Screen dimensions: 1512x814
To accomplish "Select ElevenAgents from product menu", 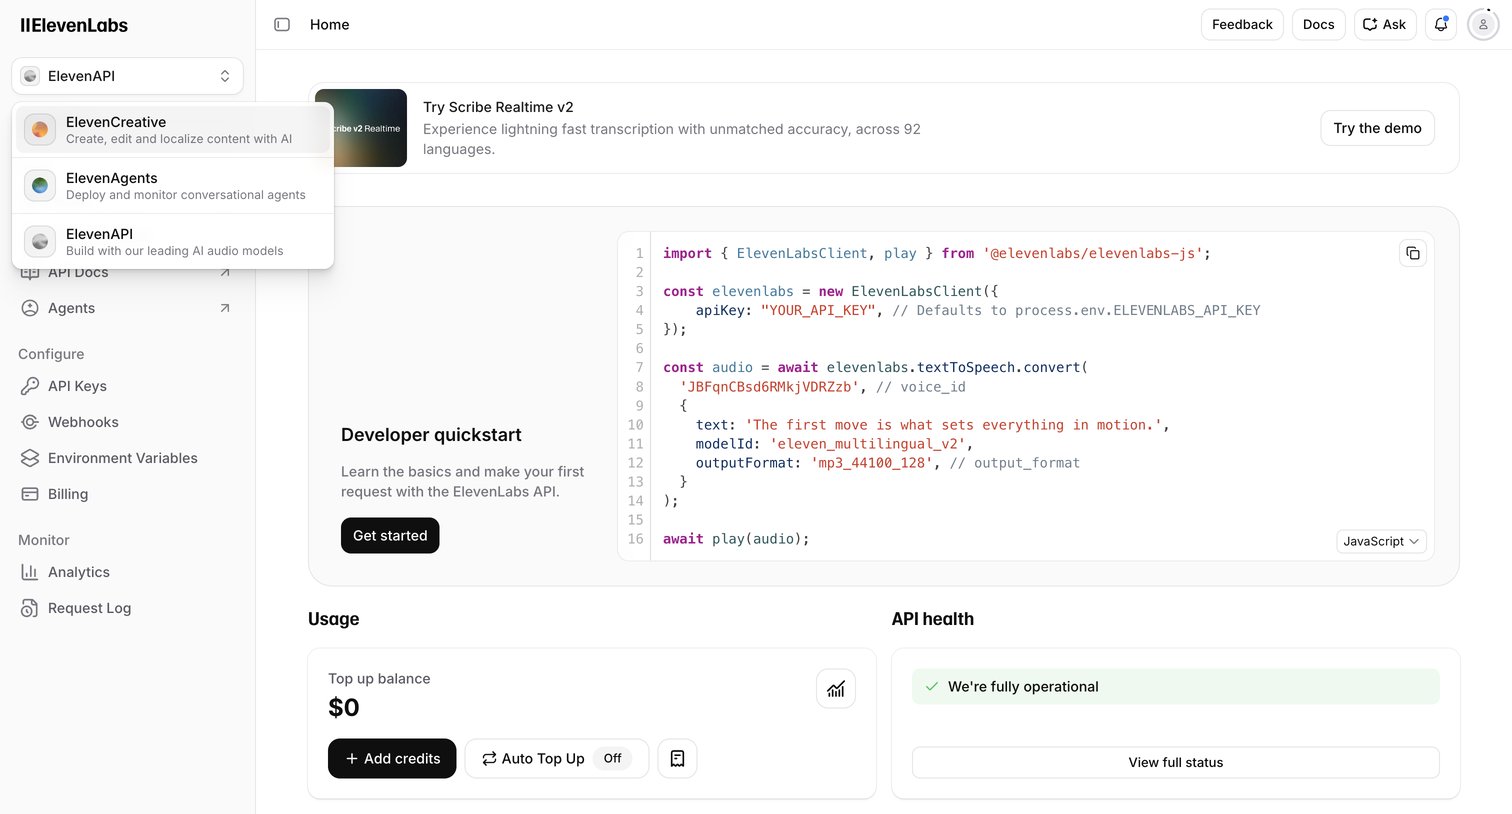I will 173,186.
